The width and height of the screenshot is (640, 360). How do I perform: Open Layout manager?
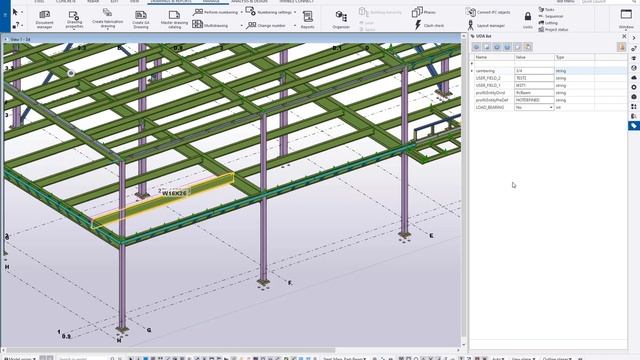[486, 25]
